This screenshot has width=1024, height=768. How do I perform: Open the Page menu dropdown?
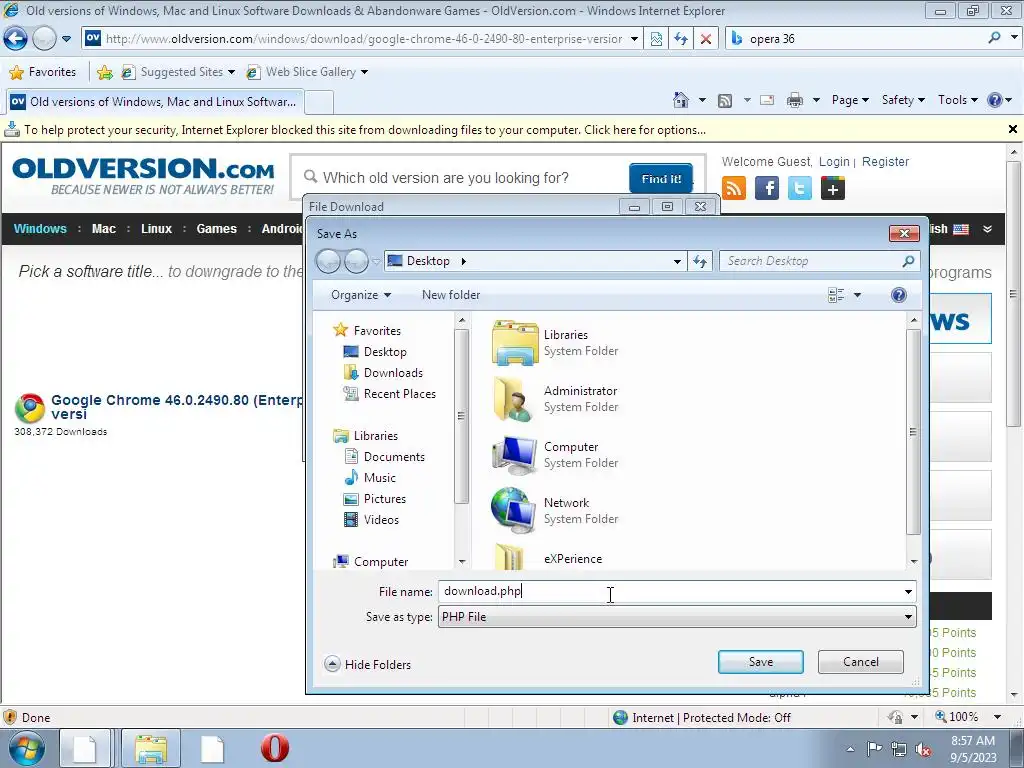[850, 100]
